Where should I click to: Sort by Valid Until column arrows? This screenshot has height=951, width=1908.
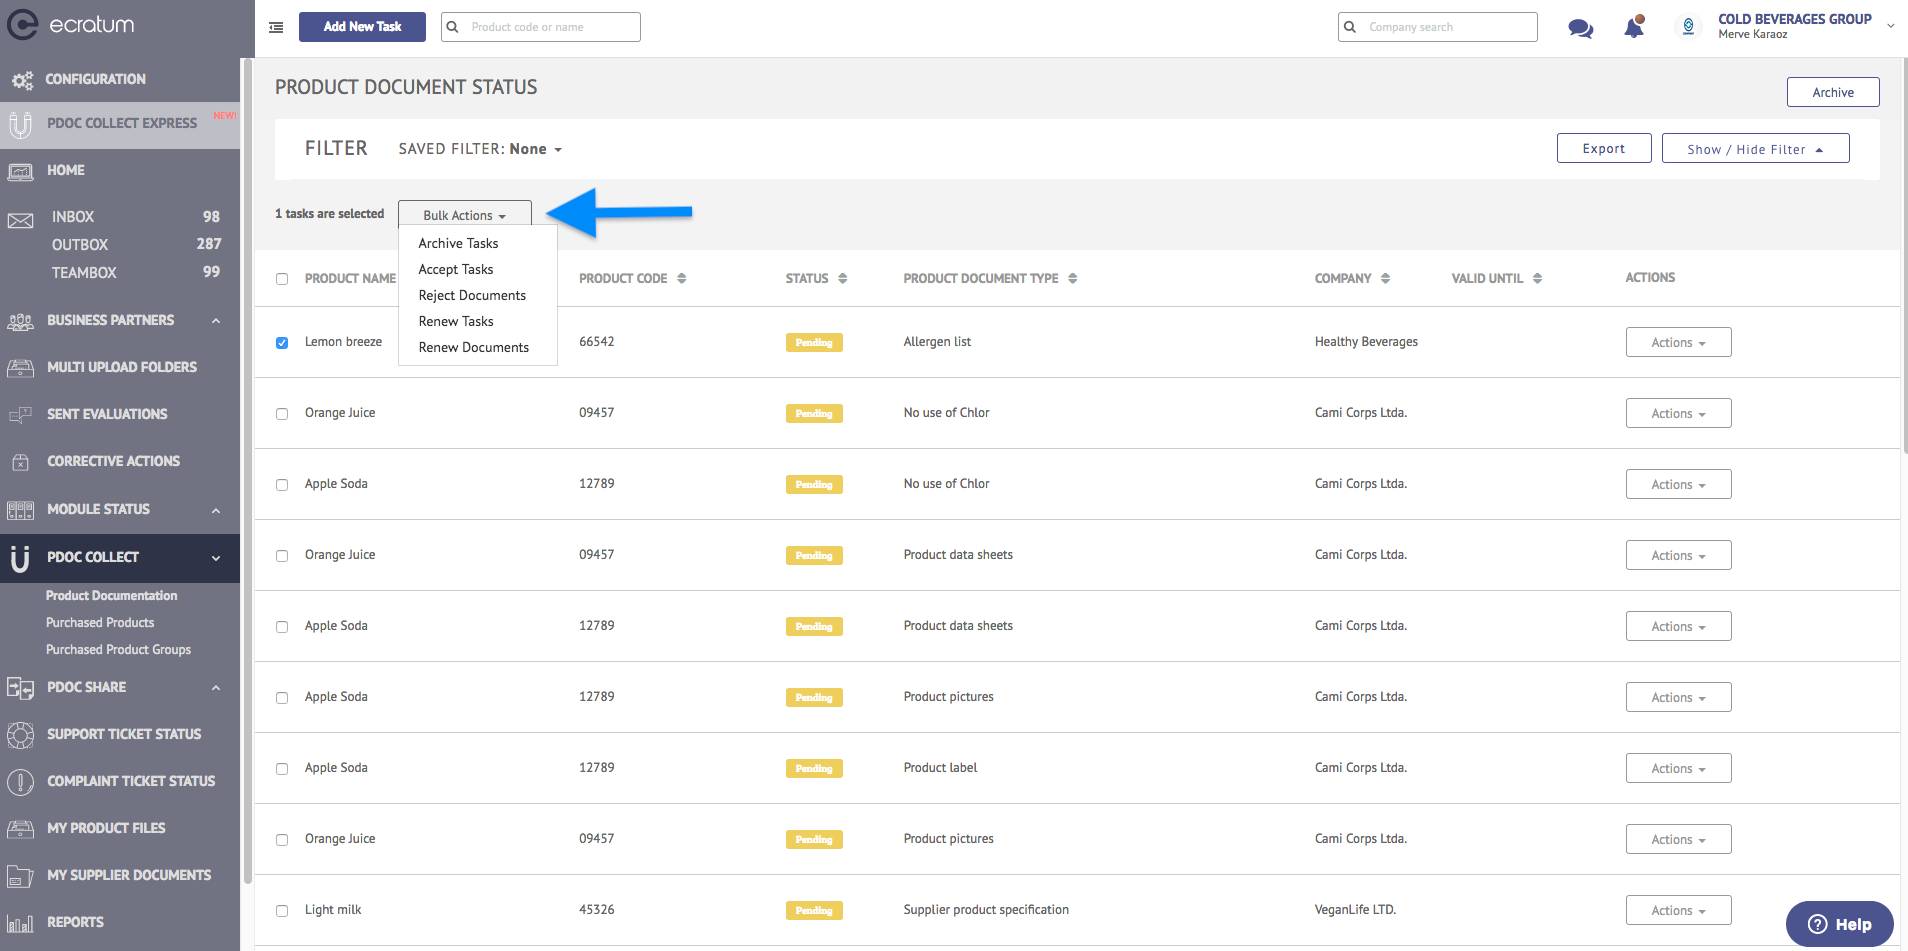click(x=1537, y=279)
